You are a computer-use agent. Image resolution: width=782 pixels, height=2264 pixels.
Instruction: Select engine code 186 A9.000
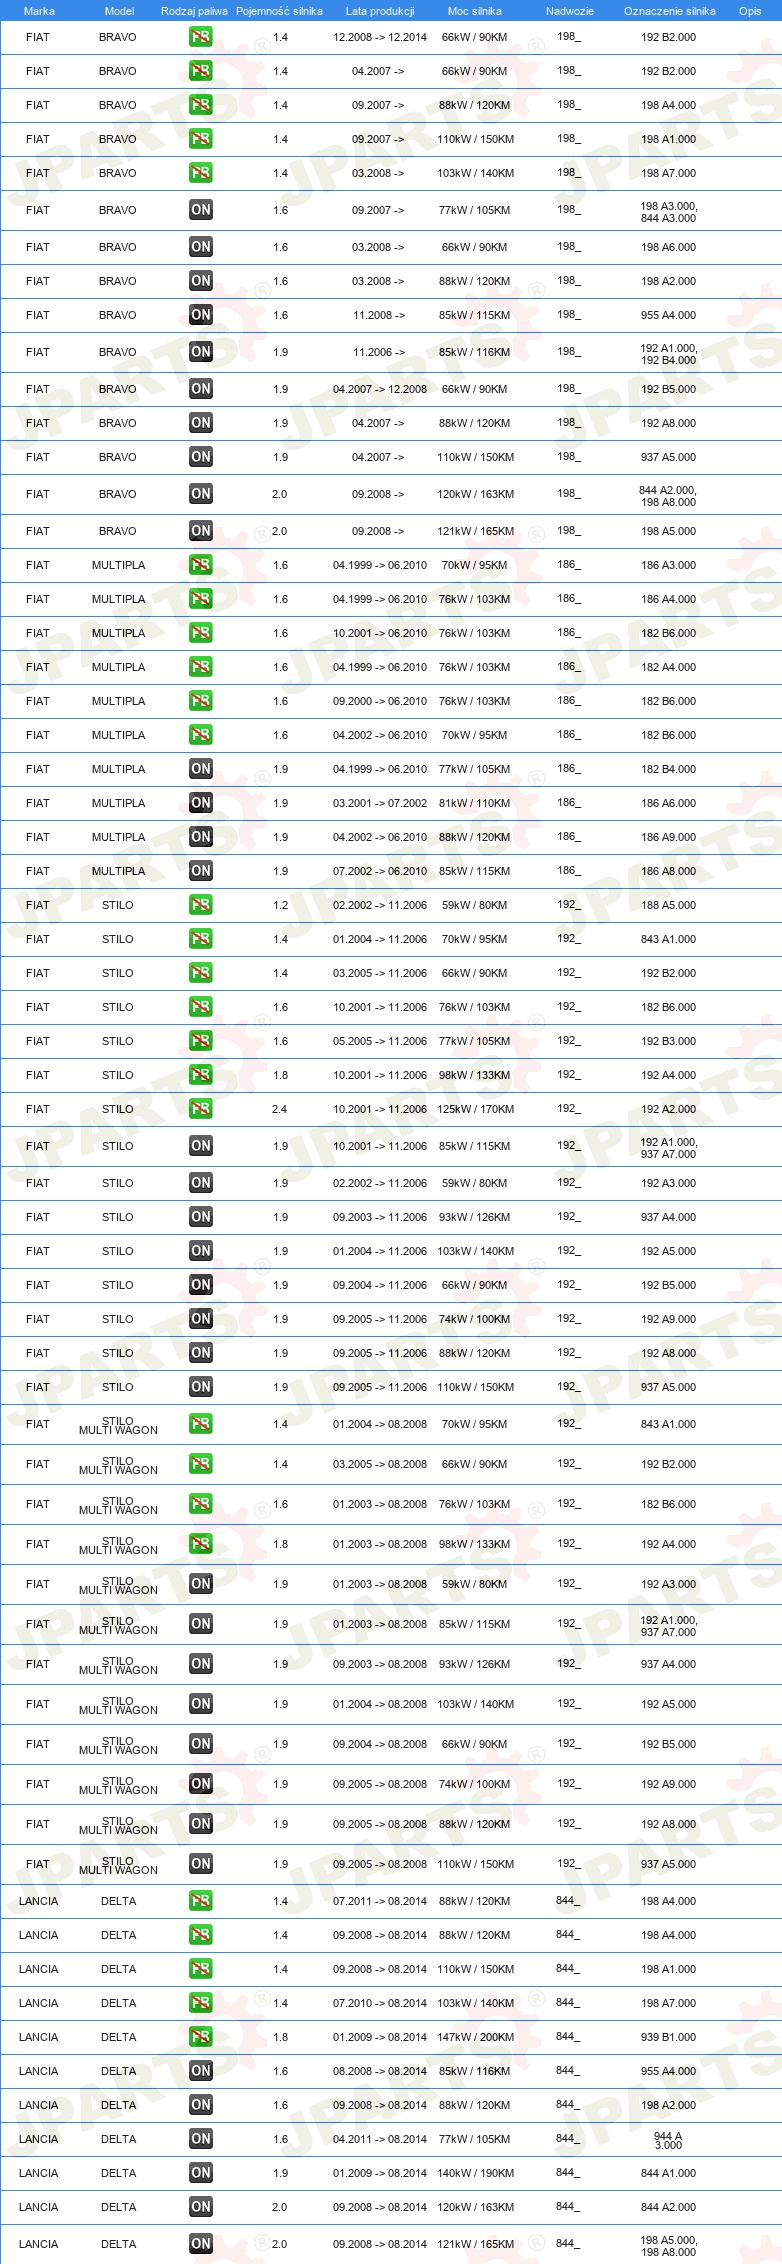(x=668, y=837)
